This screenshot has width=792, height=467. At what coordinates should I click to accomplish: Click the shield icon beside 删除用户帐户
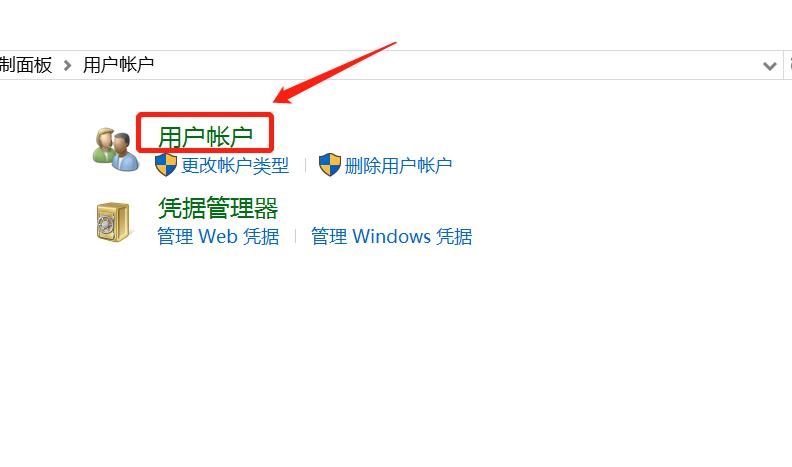(330, 165)
